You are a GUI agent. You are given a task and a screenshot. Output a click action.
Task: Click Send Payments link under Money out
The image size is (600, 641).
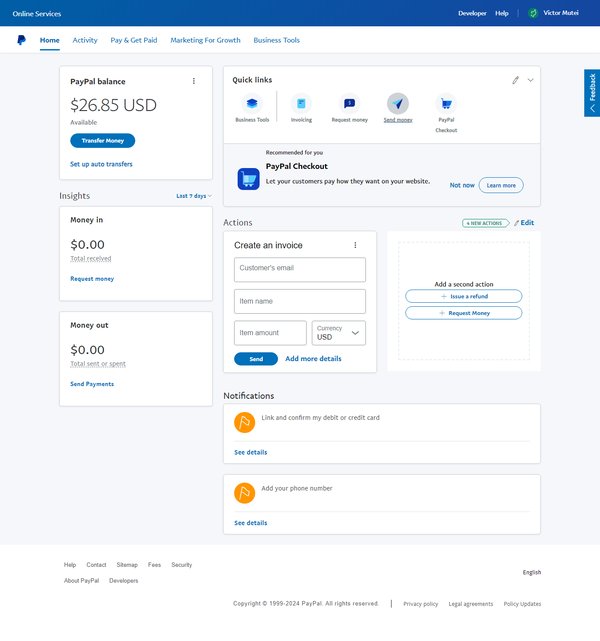click(92, 384)
